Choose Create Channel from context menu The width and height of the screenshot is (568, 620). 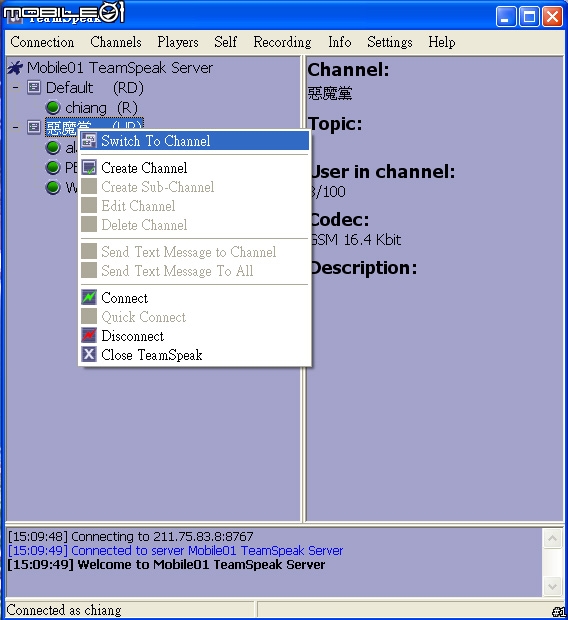[194, 168]
